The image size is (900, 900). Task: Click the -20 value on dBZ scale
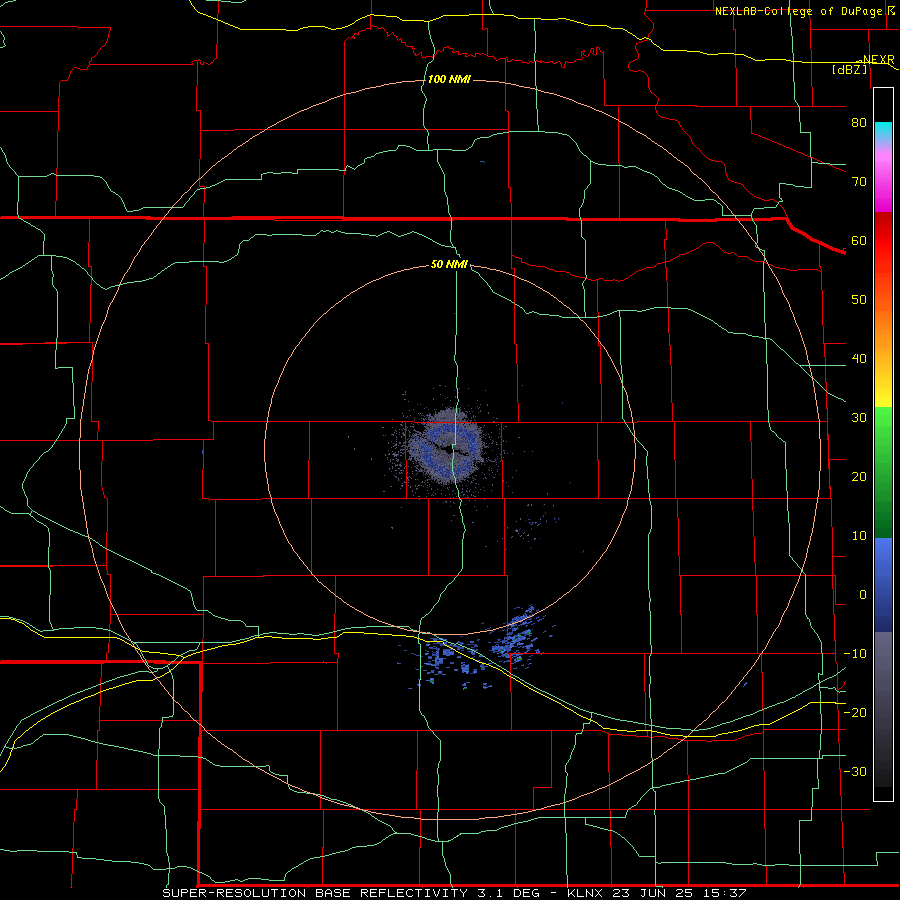point(855,713)
